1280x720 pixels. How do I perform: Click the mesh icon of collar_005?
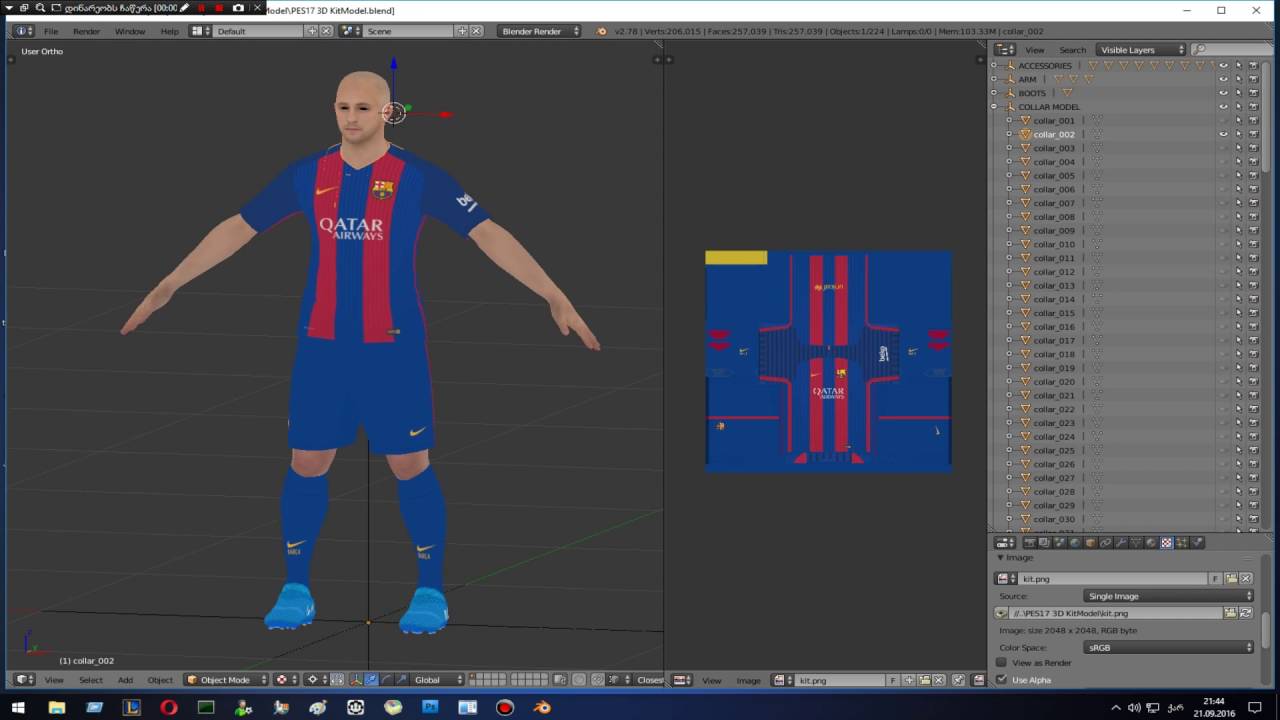(1025, 175)
